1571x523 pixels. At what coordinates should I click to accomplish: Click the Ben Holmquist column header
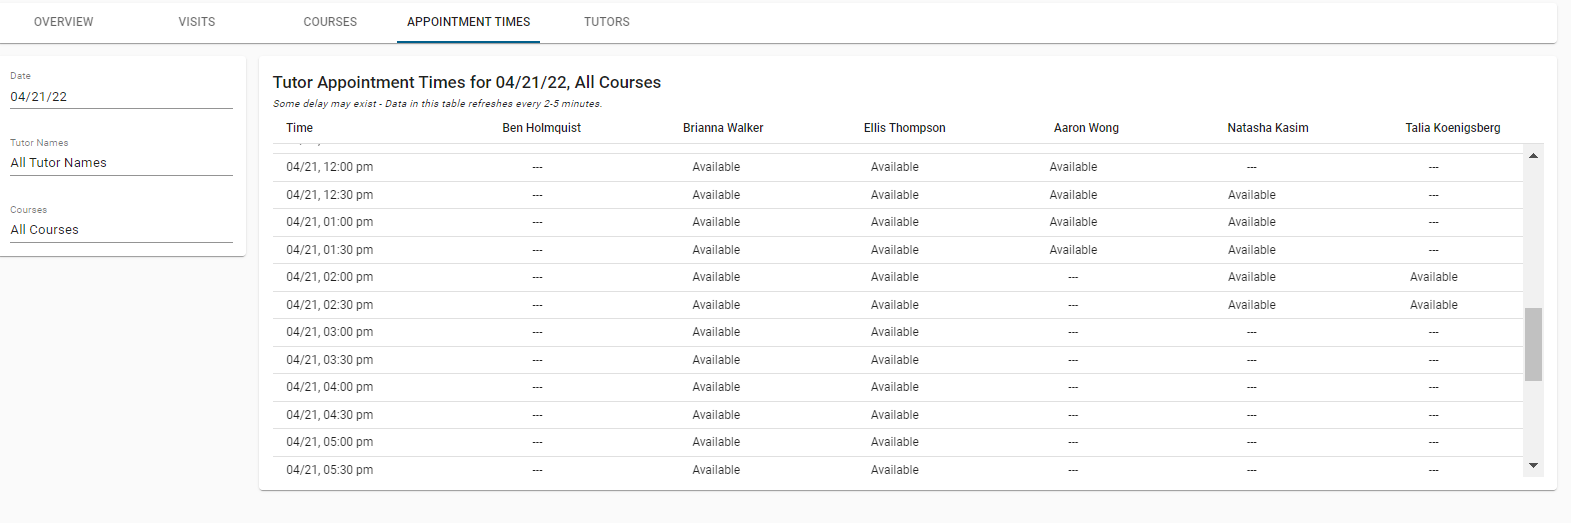(x=541, y=128)
